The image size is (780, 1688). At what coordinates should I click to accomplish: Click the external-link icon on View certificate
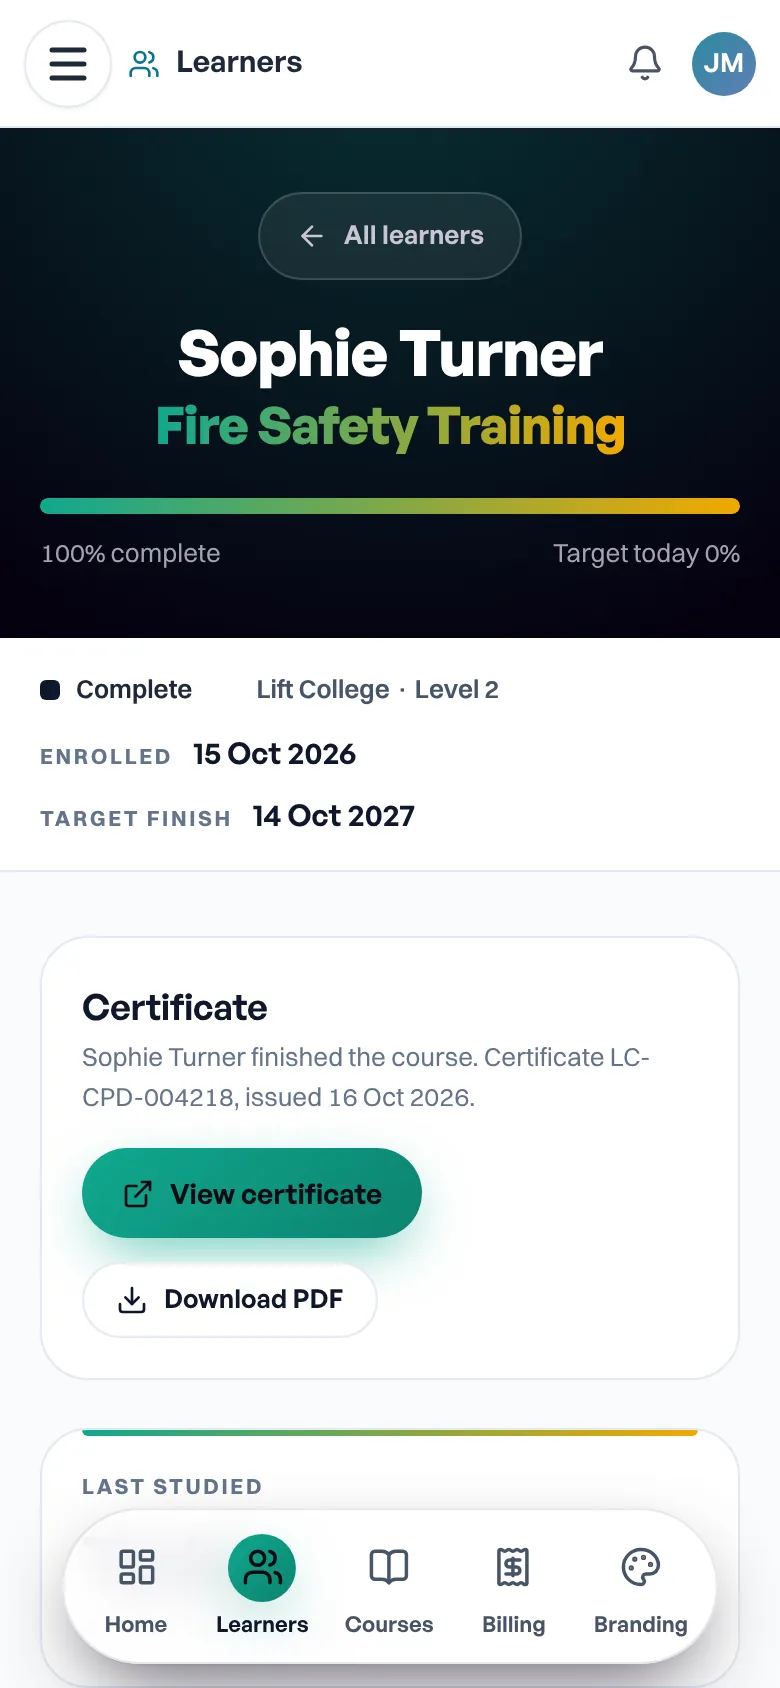[137, 1194]
